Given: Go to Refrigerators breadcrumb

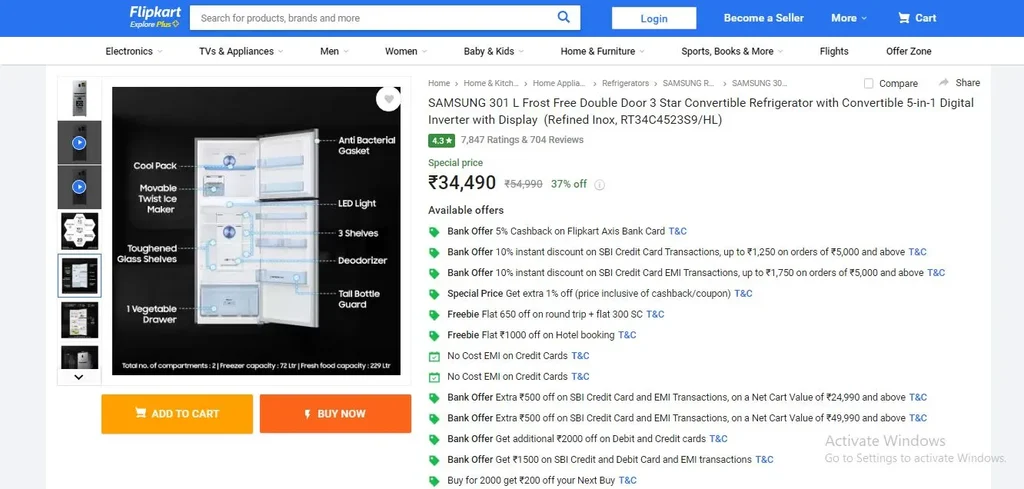Looking at the screenshot, I should click(x=626, y=83).
